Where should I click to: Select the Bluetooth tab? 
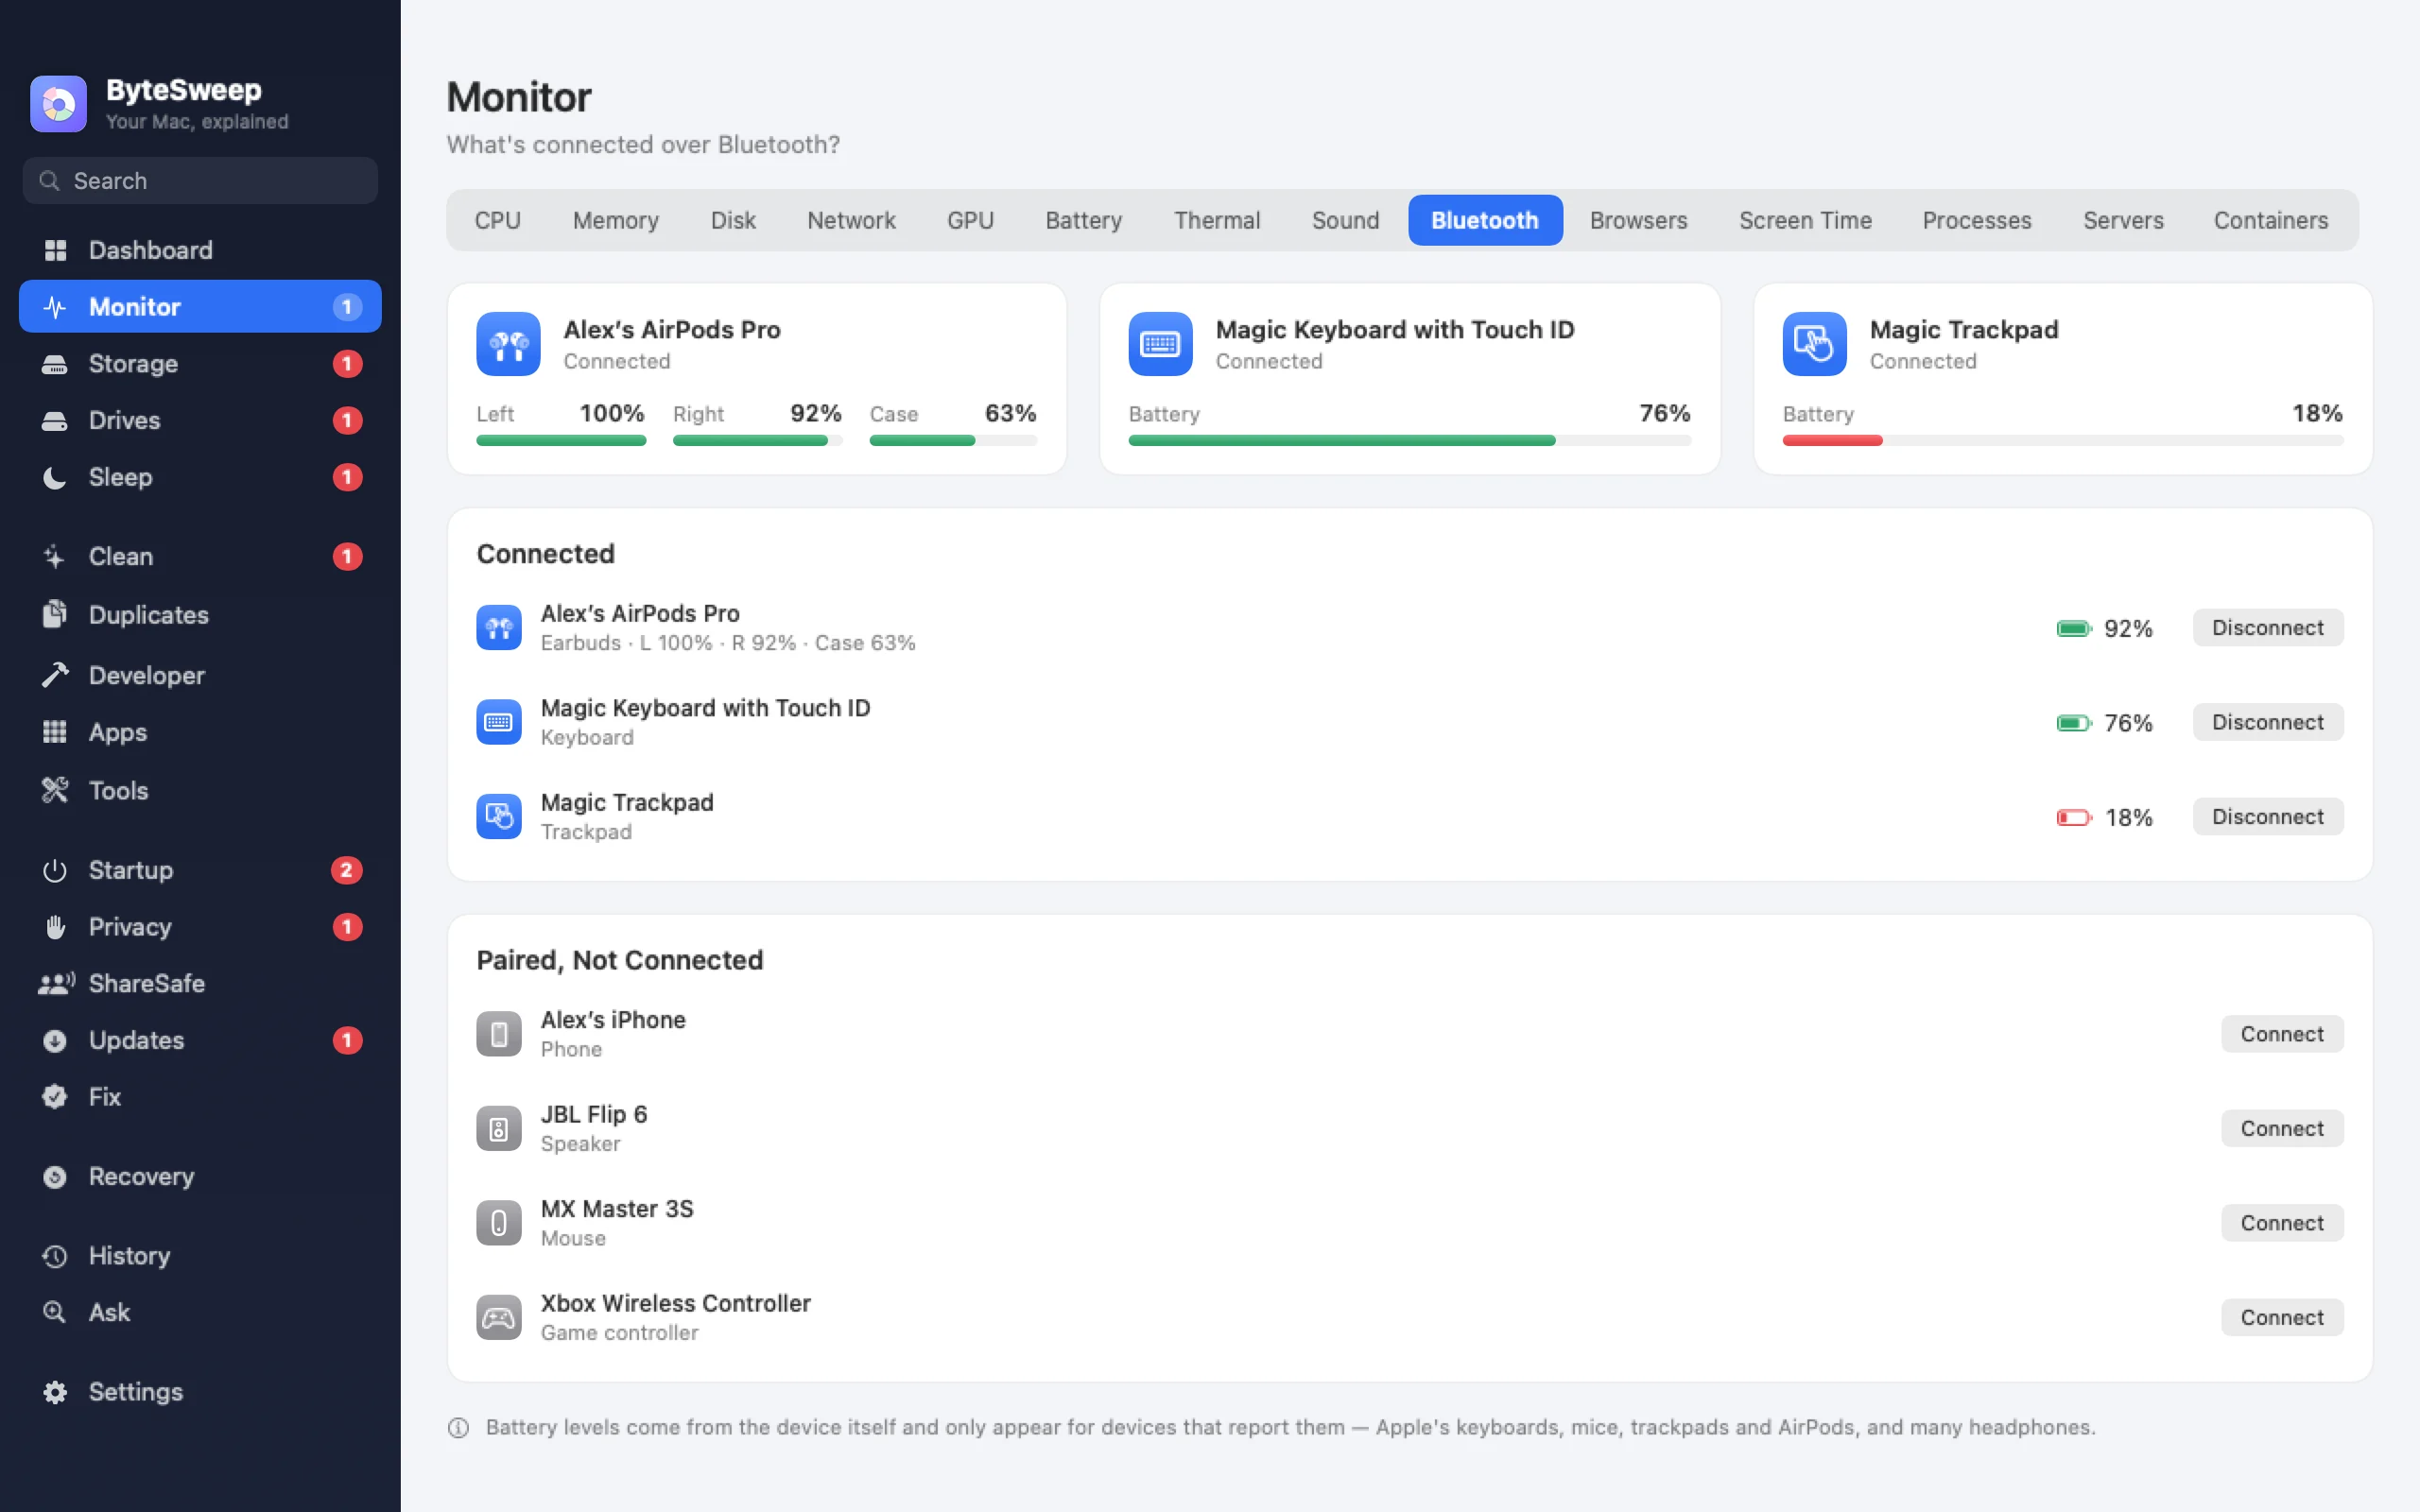[x=1485, y=220]
